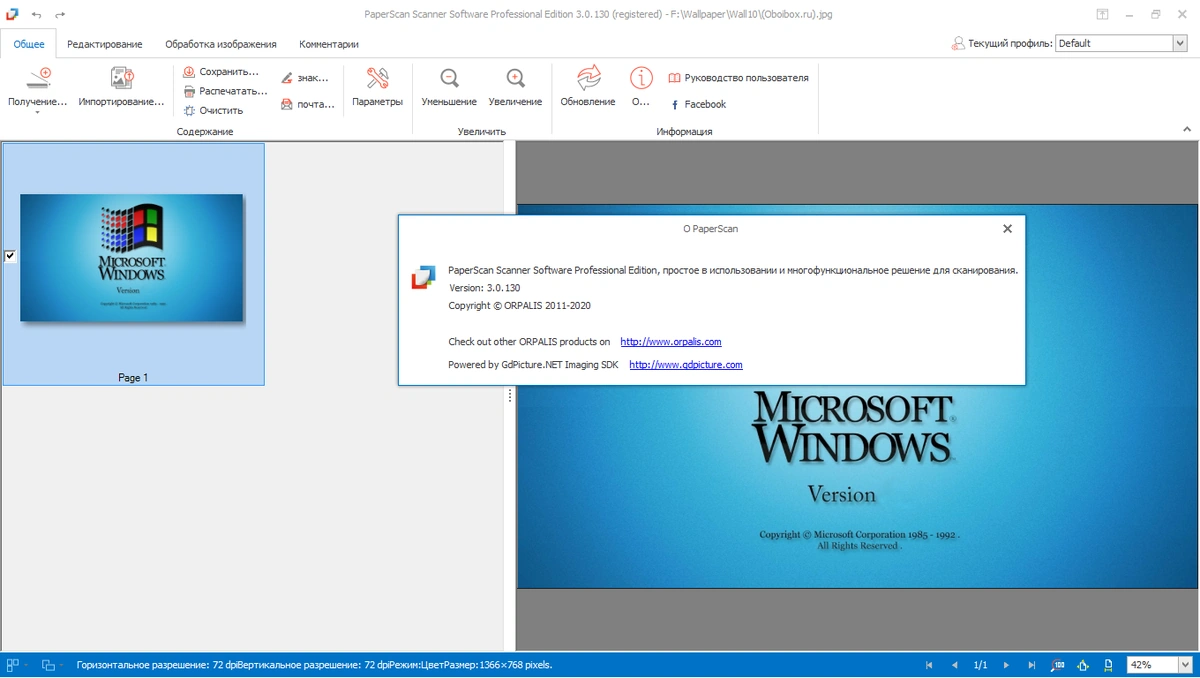The height and width of the screenshot is (678, 1200).
Task: Switch to the Общее tab
Action: [x=29, y=44]
